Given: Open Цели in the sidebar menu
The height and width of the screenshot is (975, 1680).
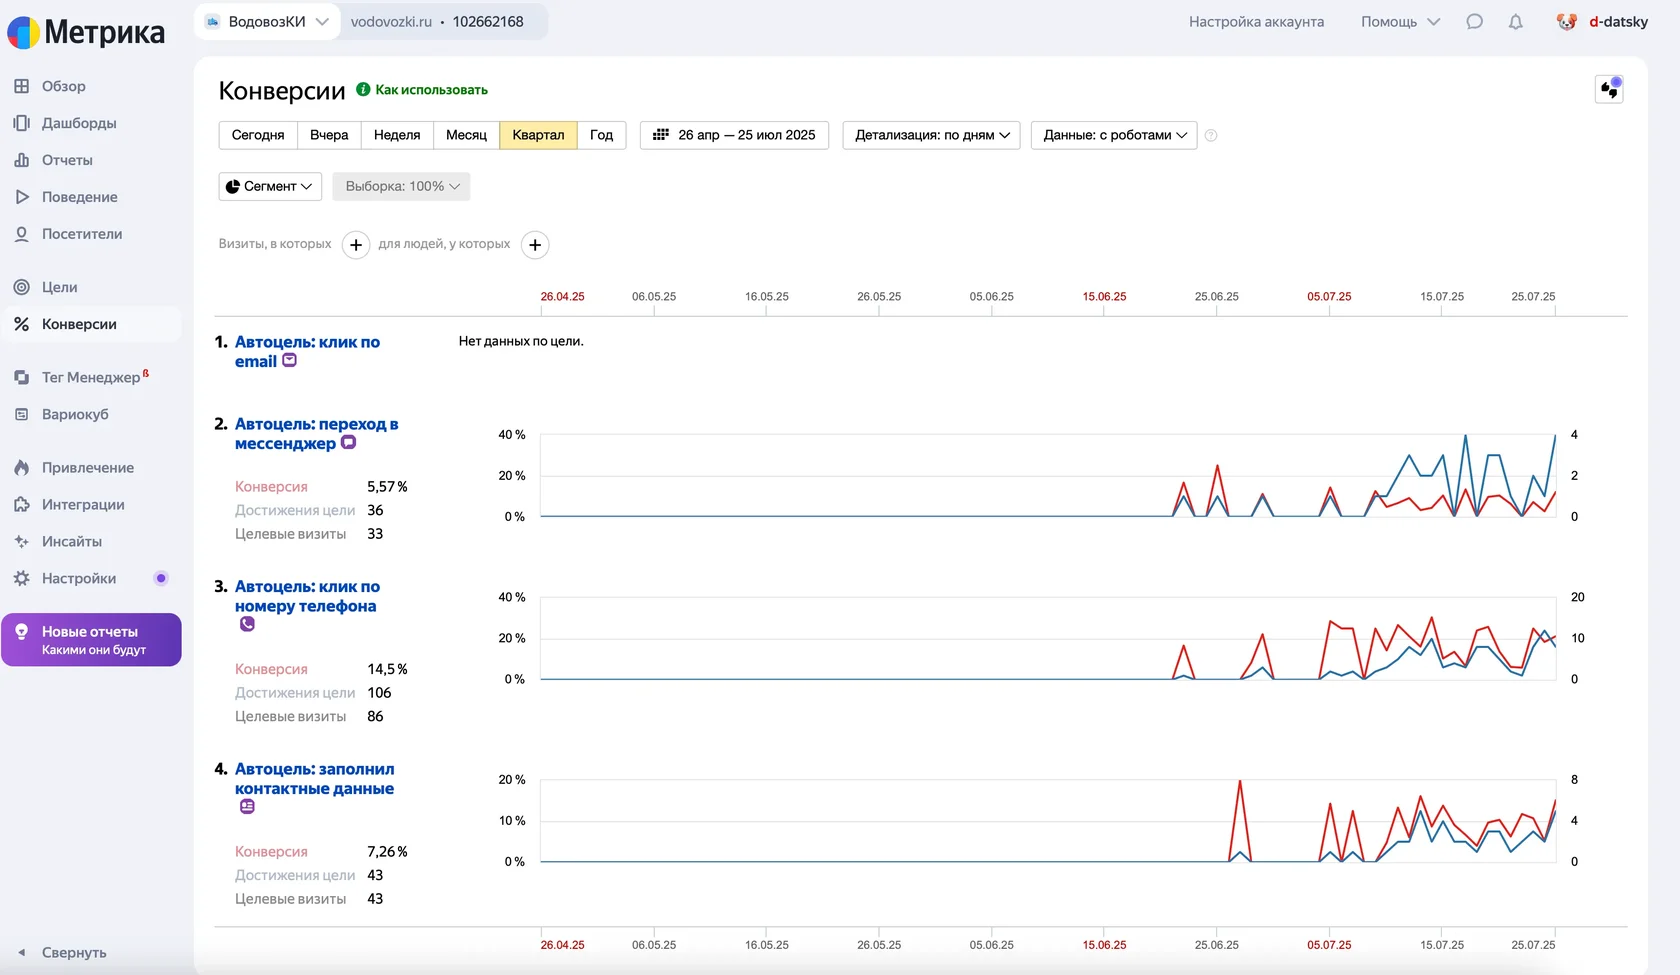Looking at the screenshot, I should click(x=60, y=287).
